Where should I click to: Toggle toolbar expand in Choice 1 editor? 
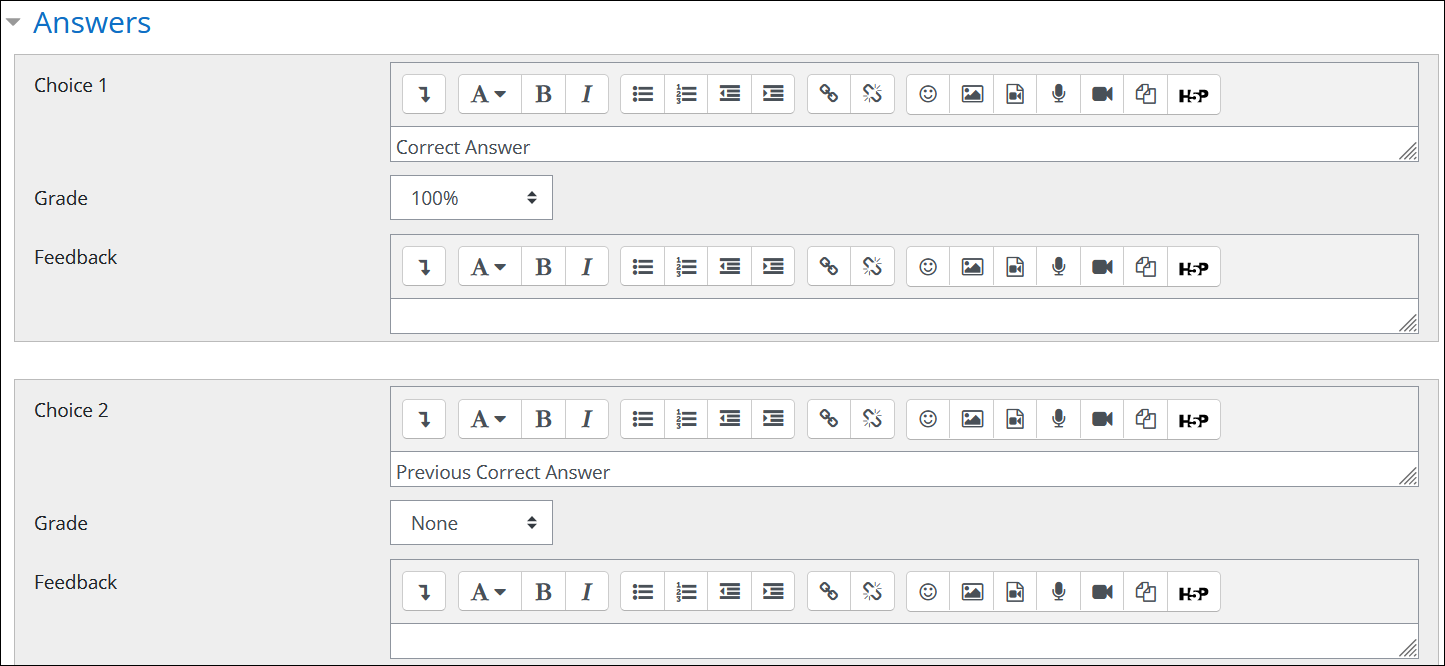coord(424,94)
